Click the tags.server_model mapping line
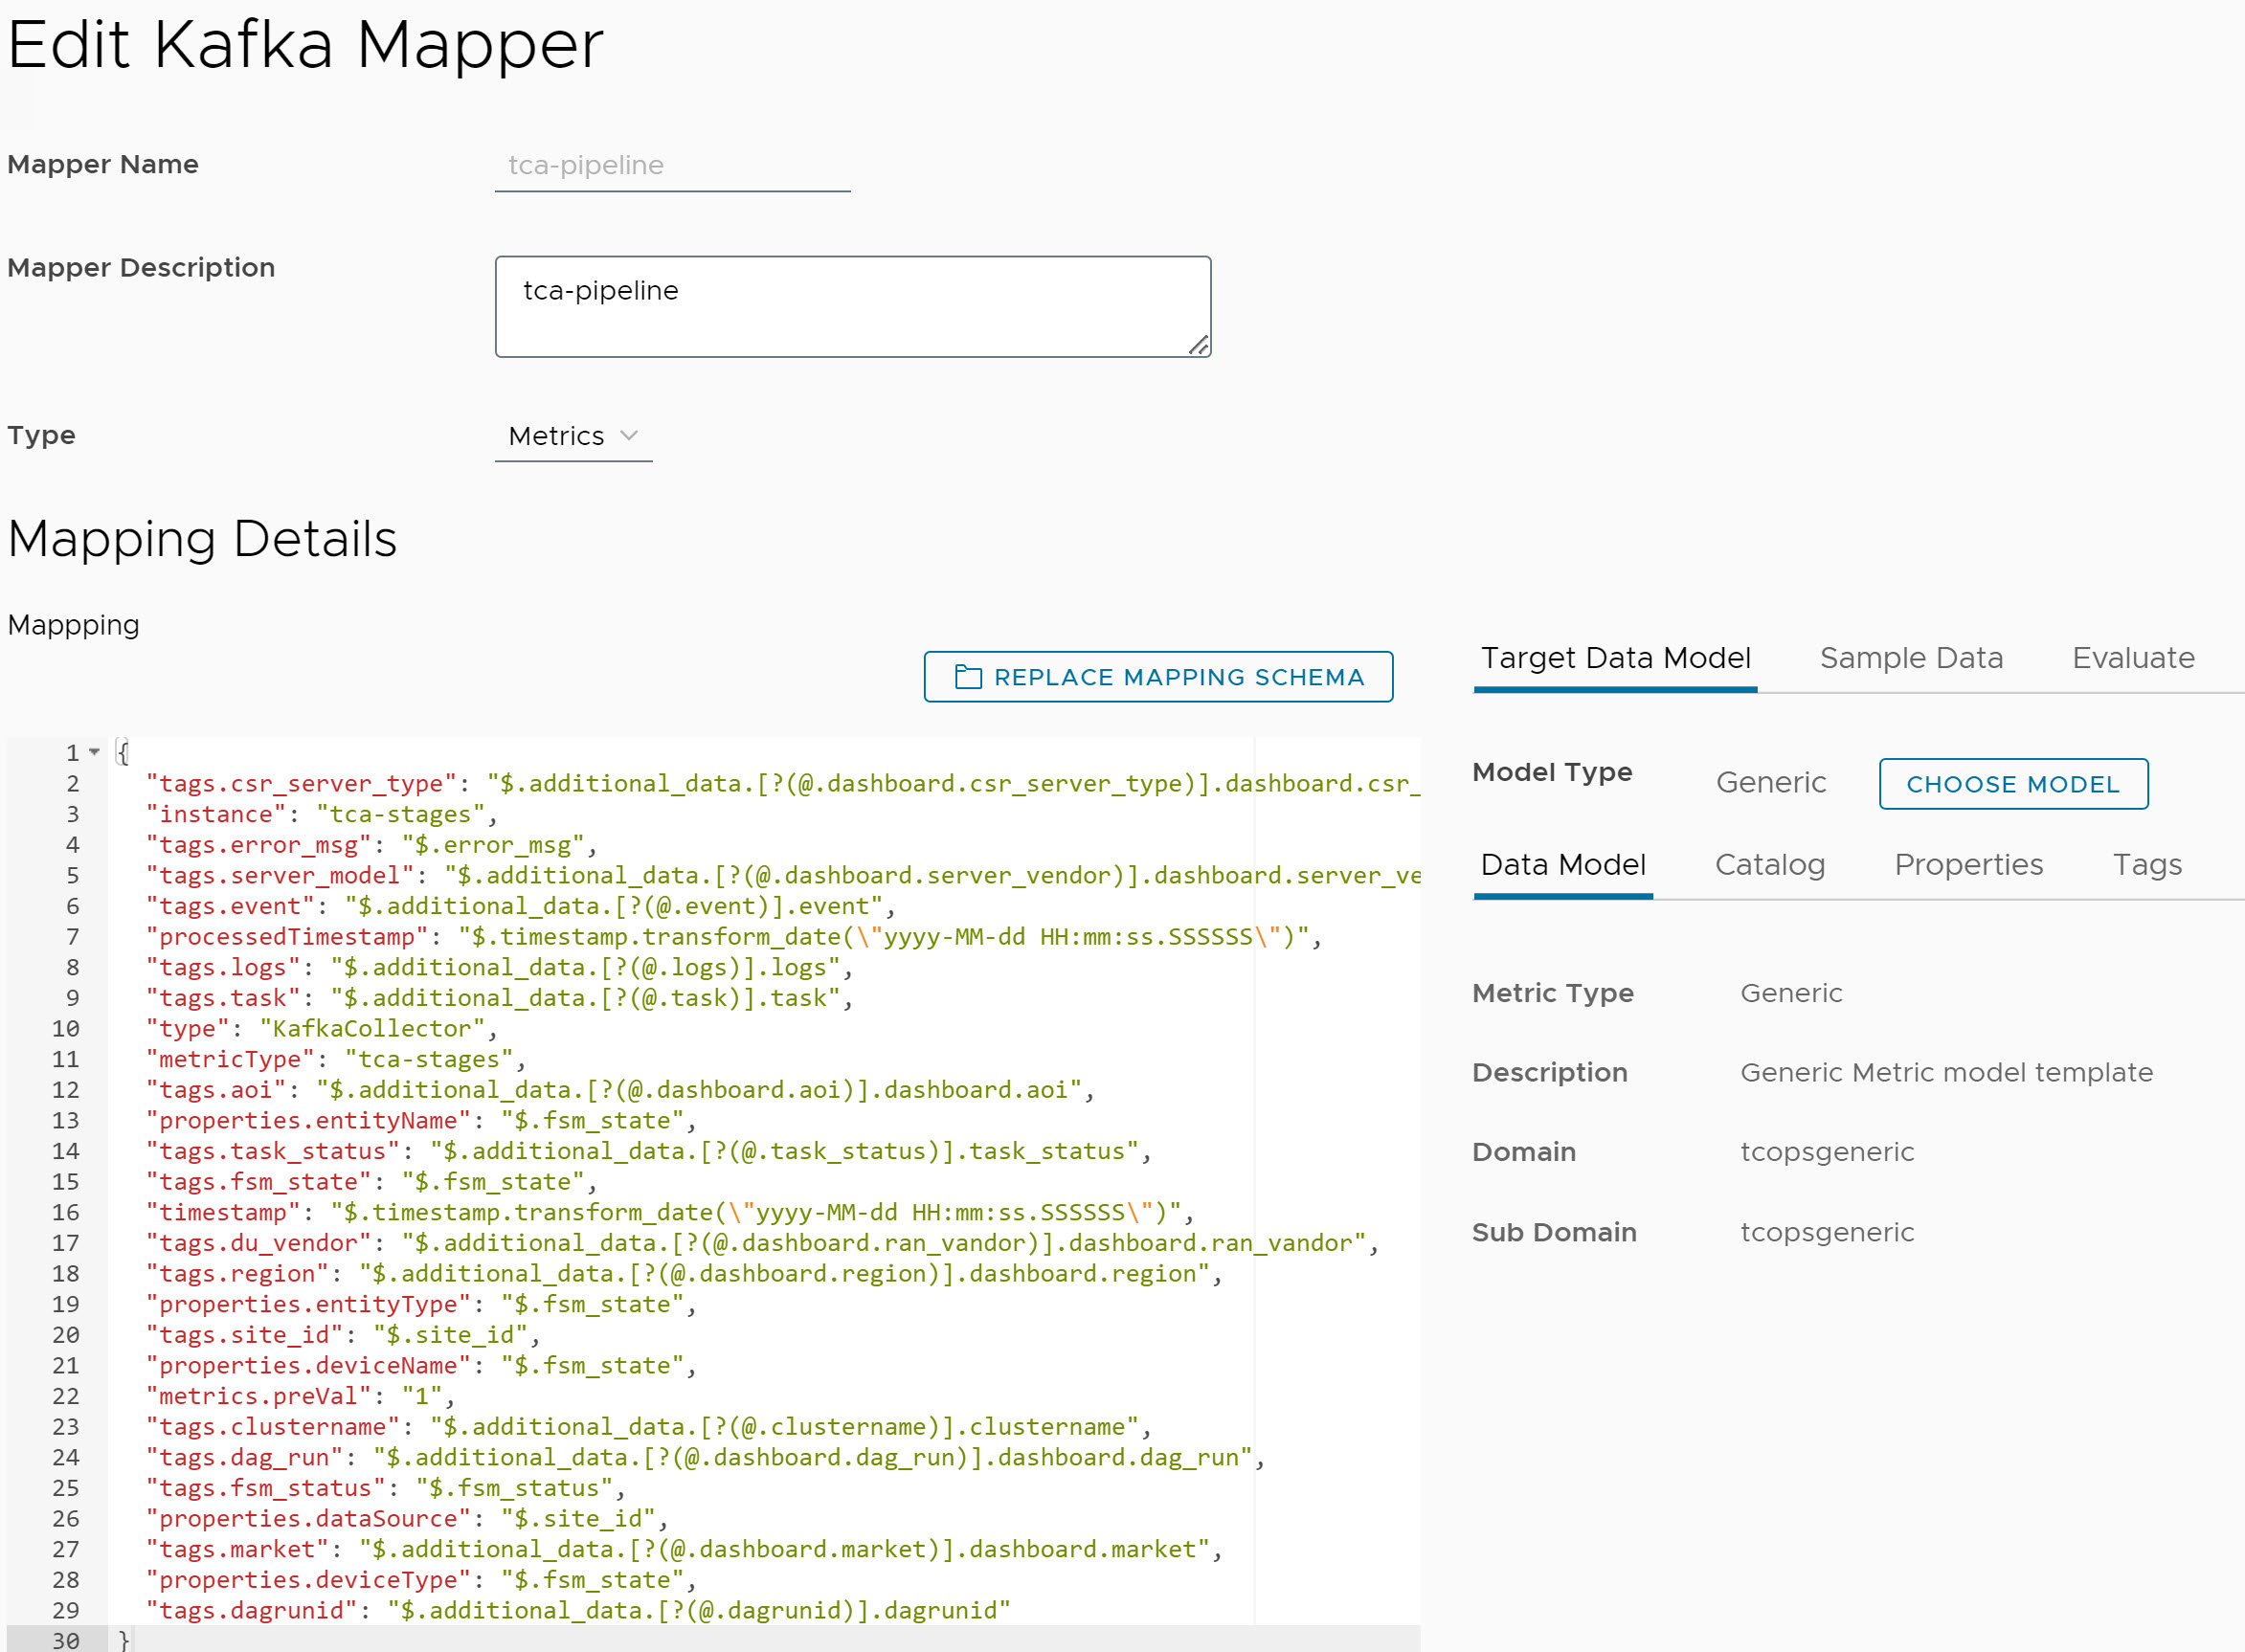 (782, 875)
